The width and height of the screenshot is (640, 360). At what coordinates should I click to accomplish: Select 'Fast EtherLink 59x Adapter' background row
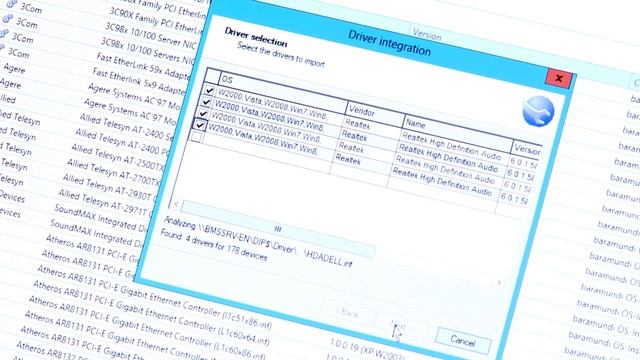click(144, 66)
